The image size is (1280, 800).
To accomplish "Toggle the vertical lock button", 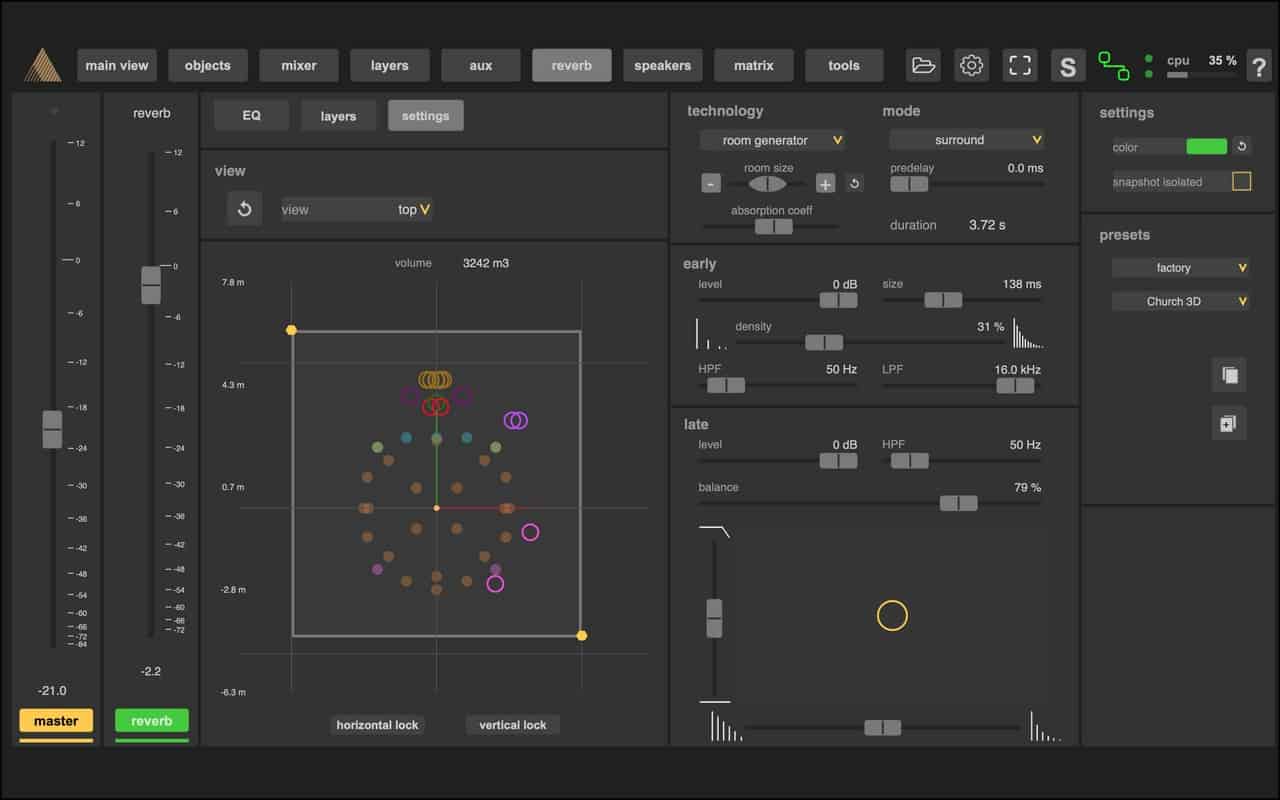I will (512, 725).
